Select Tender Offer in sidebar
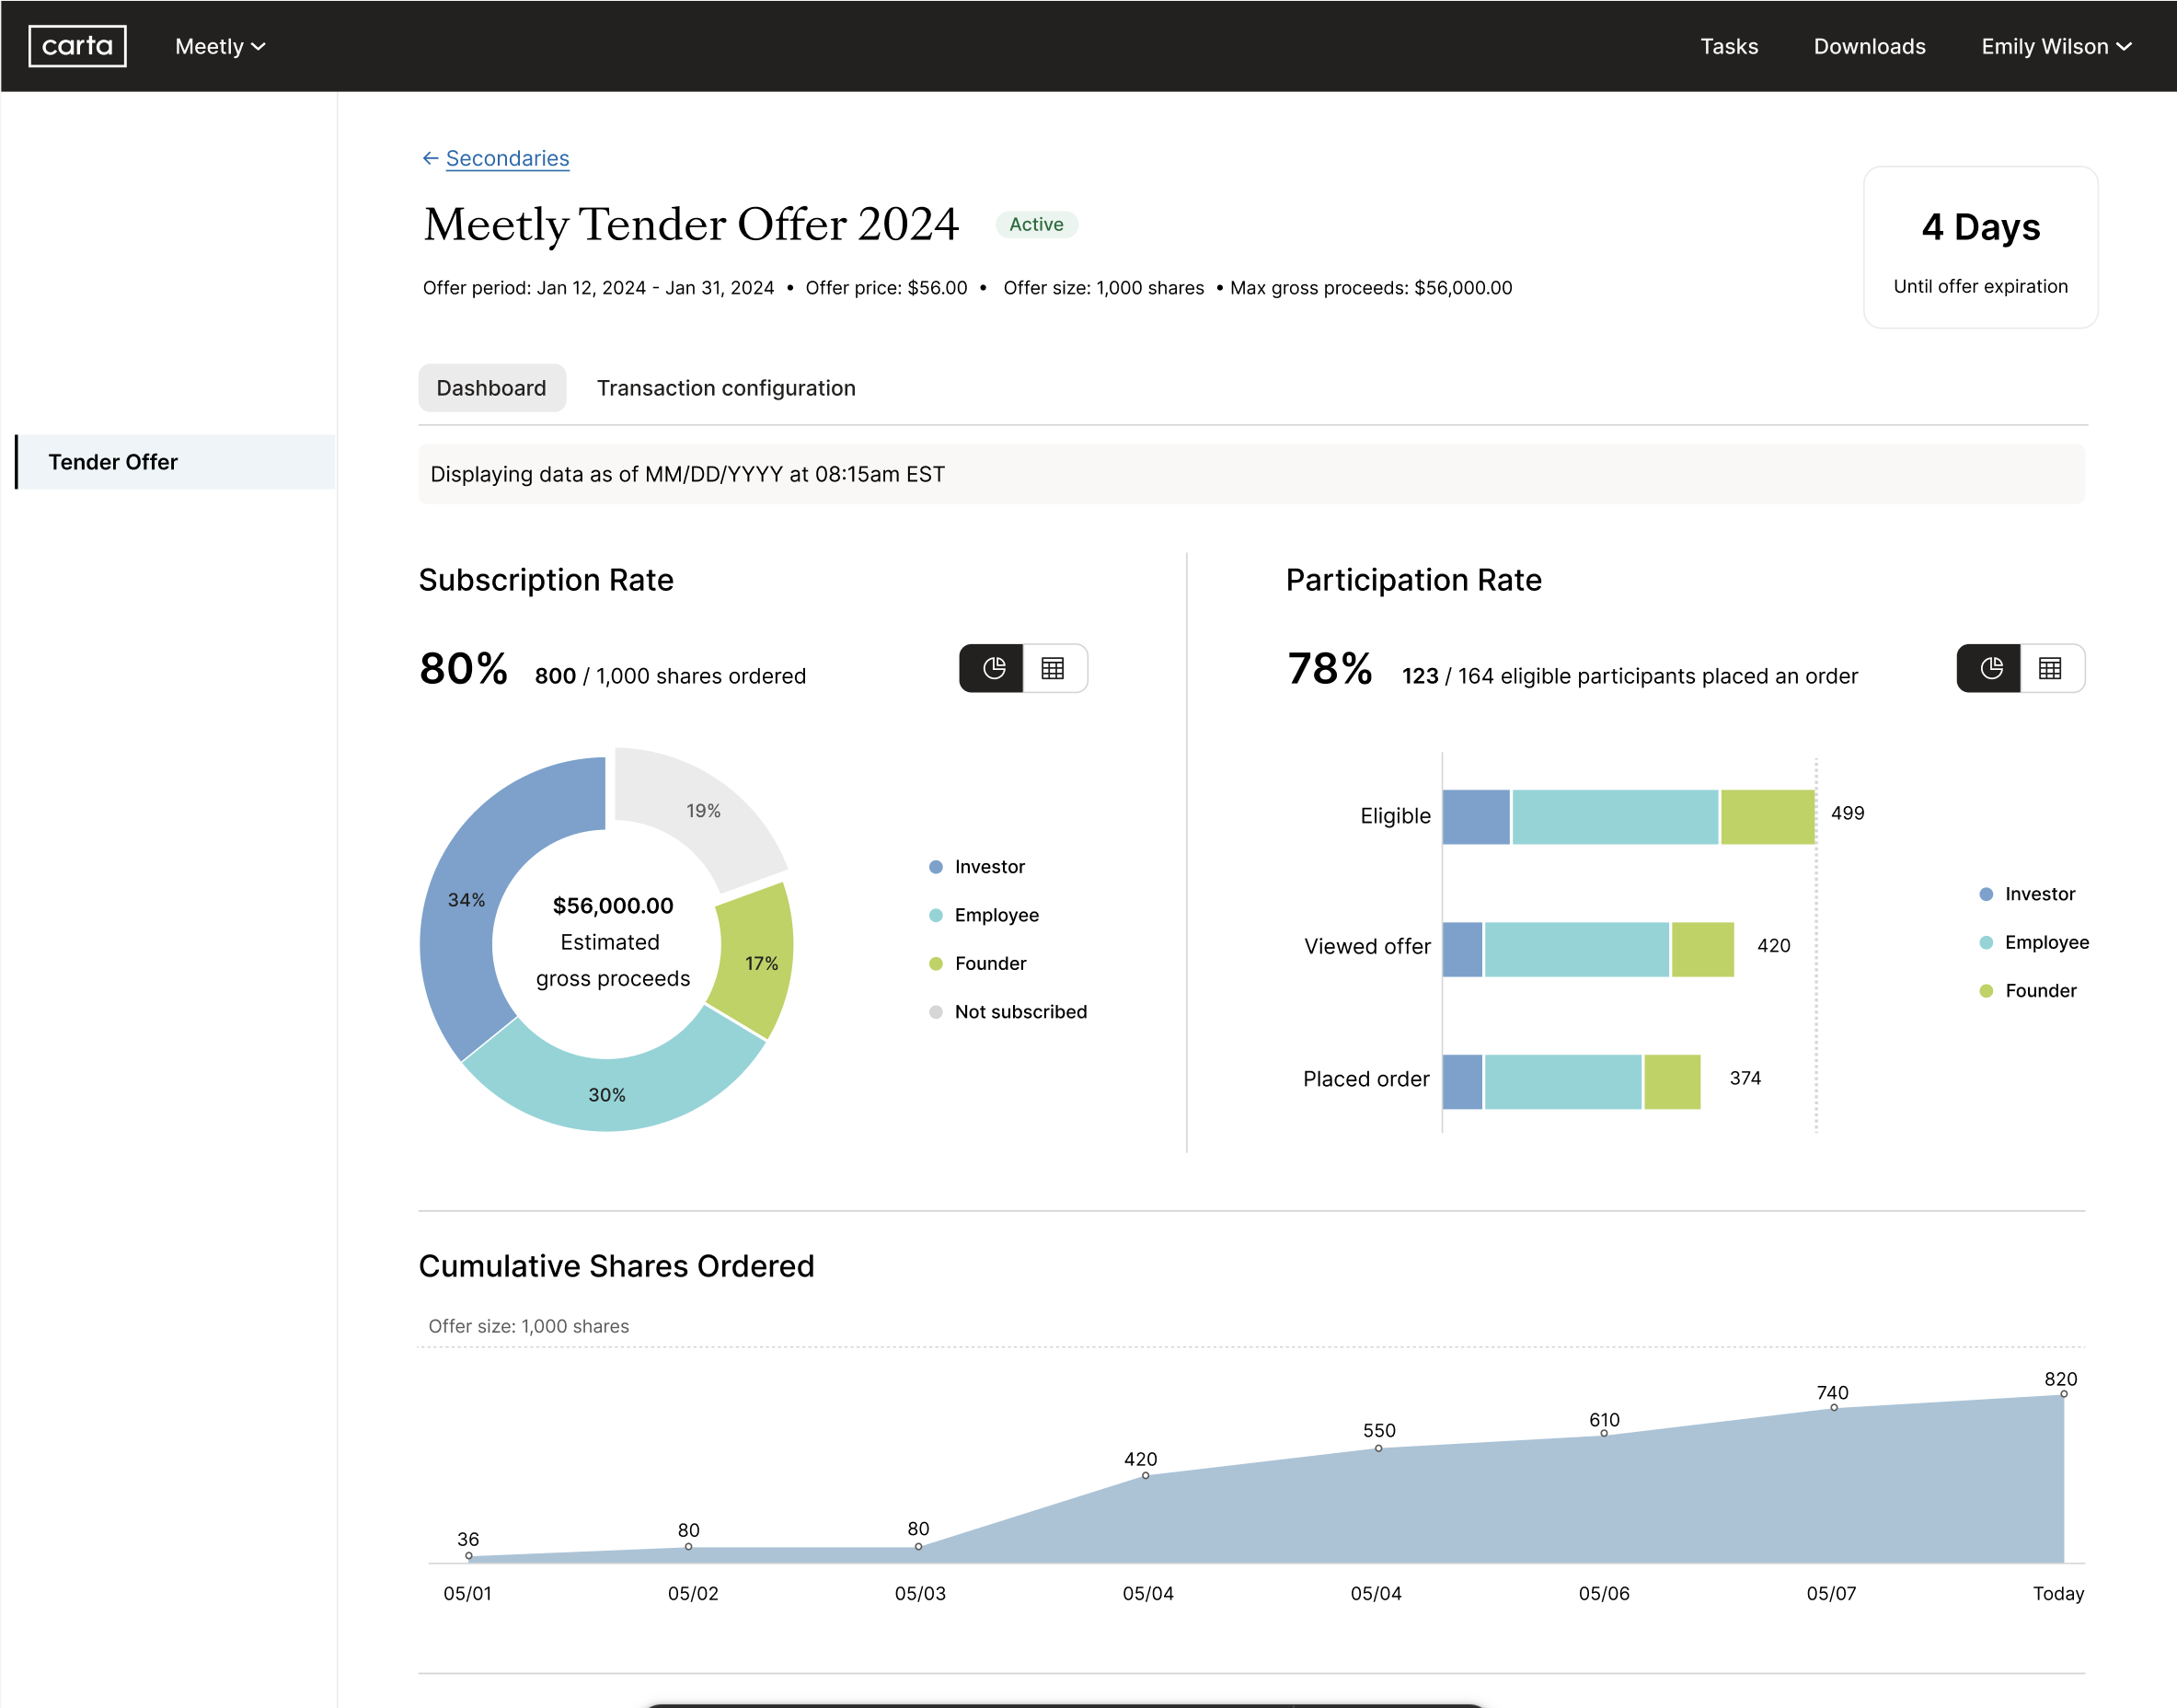Image resolution: width=2177 pixels, height=1708 pixels. point(113,462)
